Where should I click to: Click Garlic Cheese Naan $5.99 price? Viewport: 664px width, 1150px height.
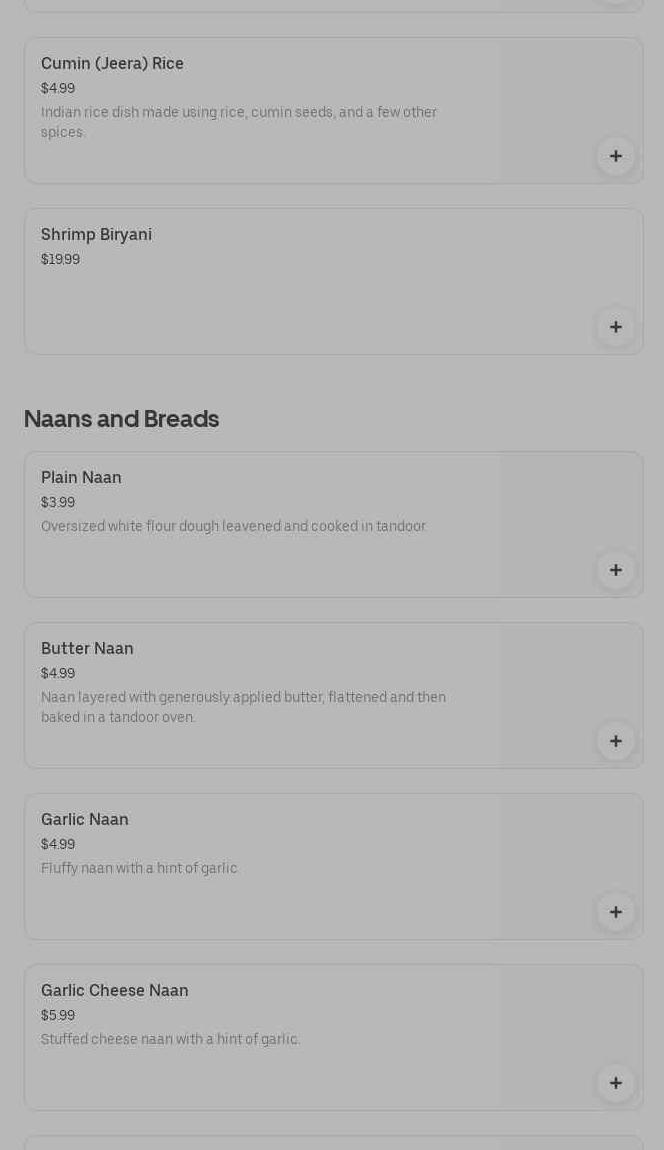point(58,1016)
